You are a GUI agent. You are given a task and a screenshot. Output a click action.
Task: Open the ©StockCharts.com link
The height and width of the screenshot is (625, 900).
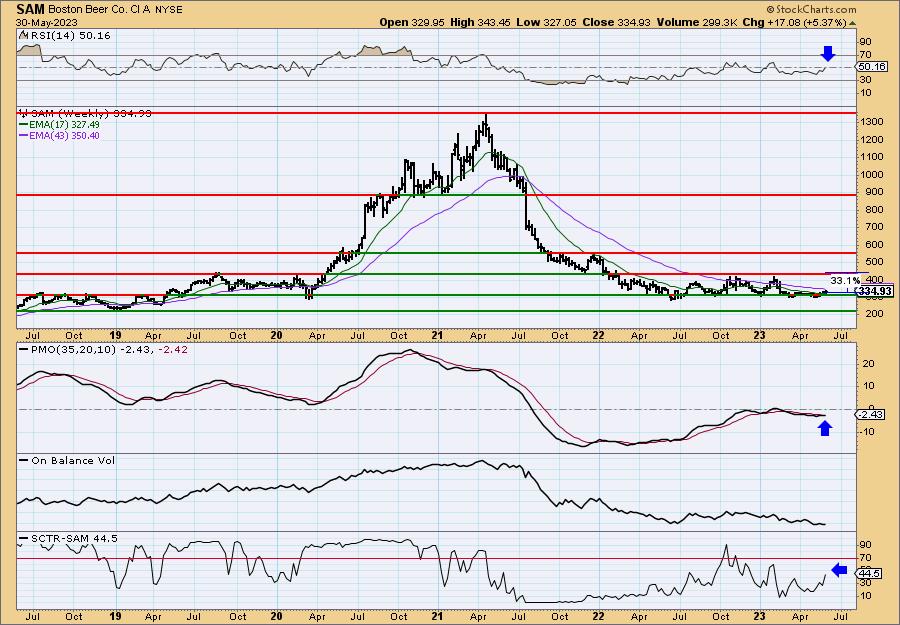(811, 9)
